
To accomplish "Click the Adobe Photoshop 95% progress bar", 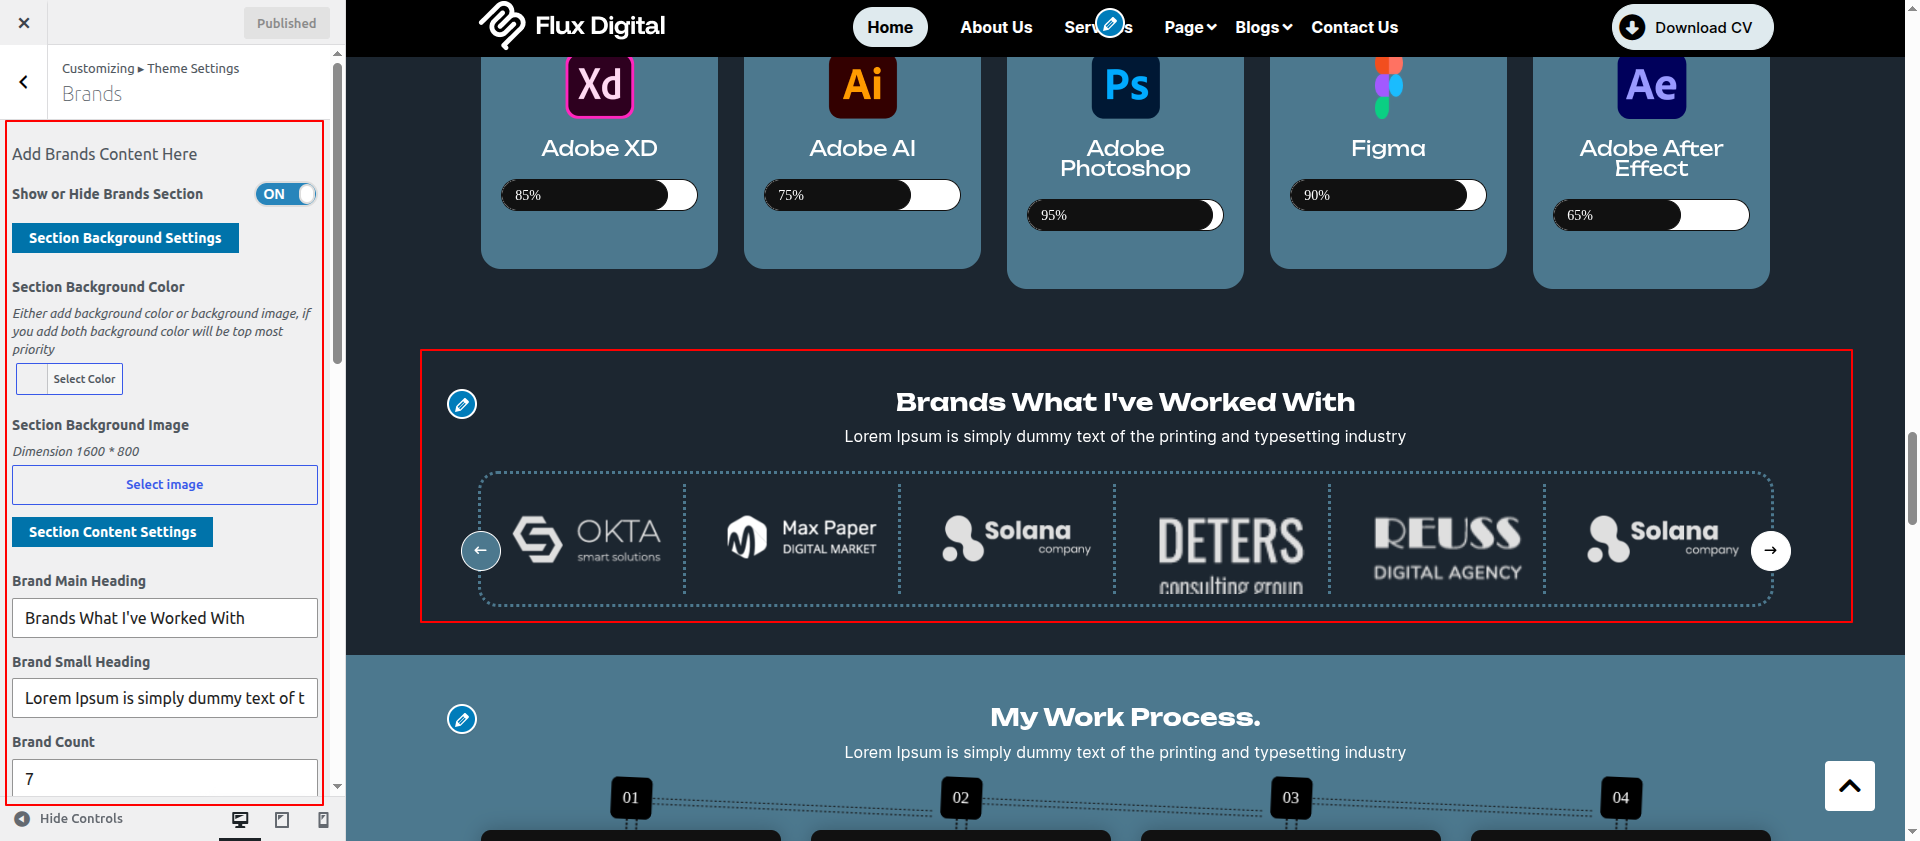I will pos(1125,215).
